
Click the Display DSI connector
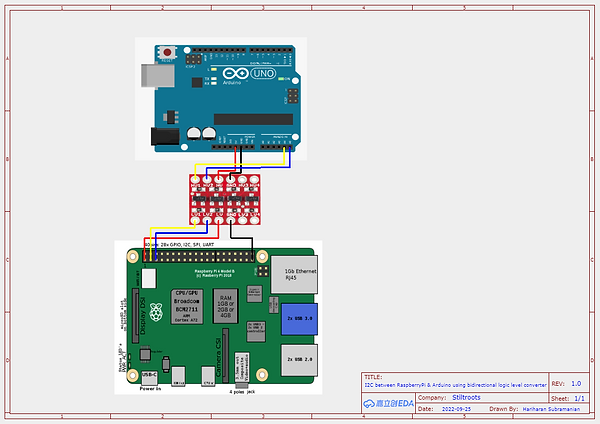click(136, 316)
